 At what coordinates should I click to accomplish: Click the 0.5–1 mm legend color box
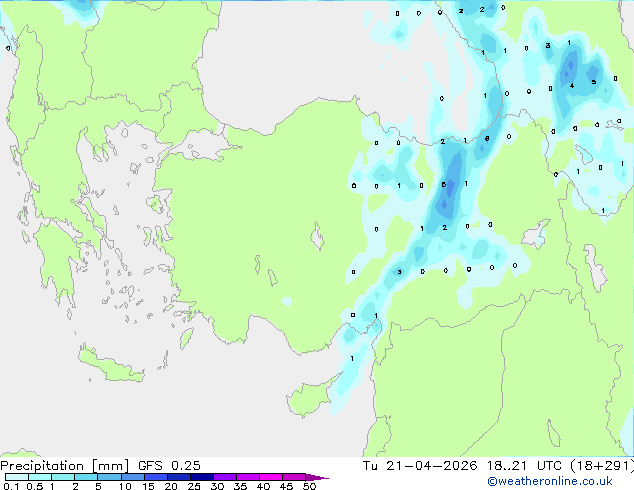click(x=40, y=477)
